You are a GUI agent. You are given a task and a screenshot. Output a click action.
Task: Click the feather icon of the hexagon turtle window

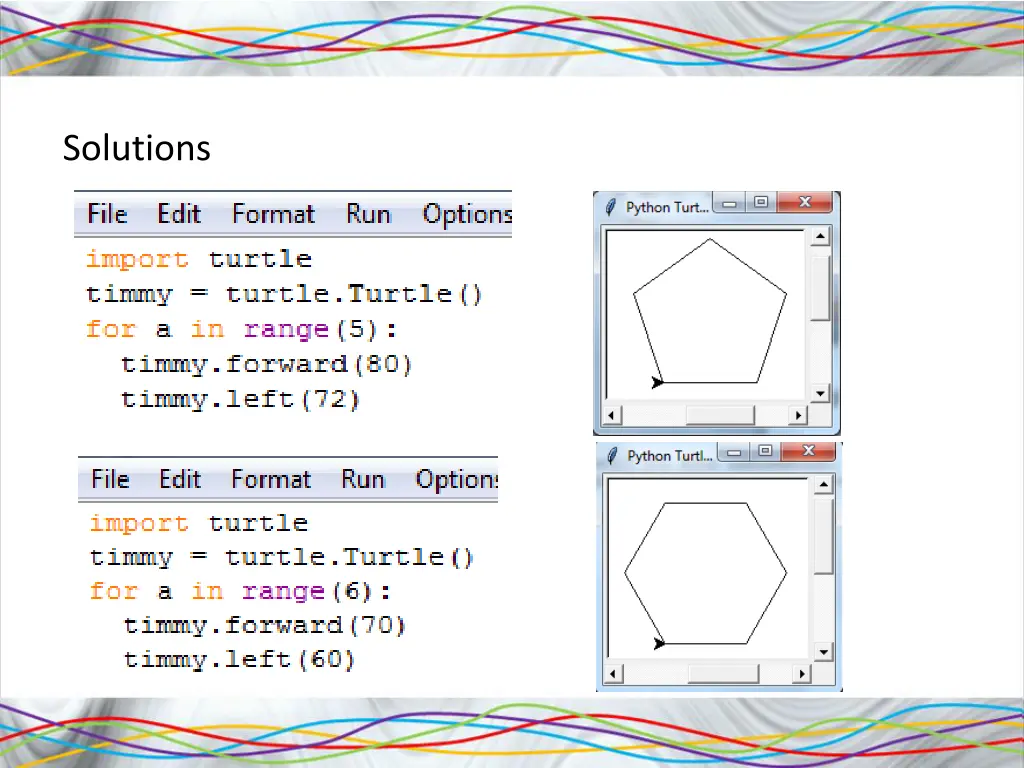point(613,455)
